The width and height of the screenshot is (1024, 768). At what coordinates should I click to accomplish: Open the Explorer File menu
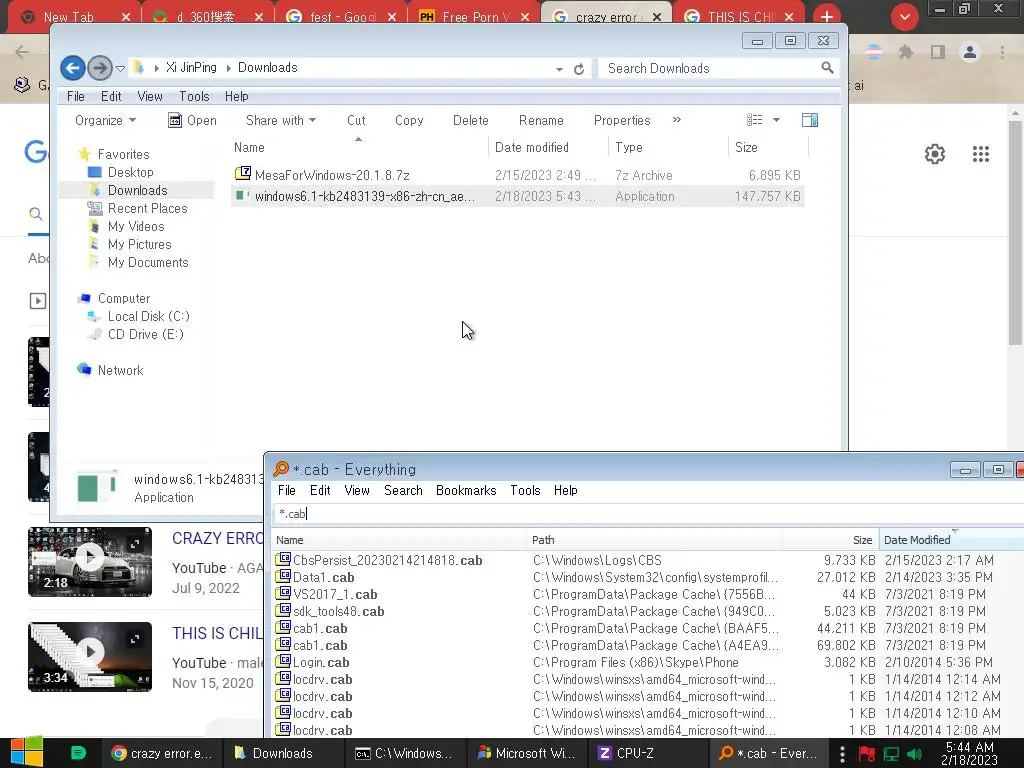pos(76,97)
